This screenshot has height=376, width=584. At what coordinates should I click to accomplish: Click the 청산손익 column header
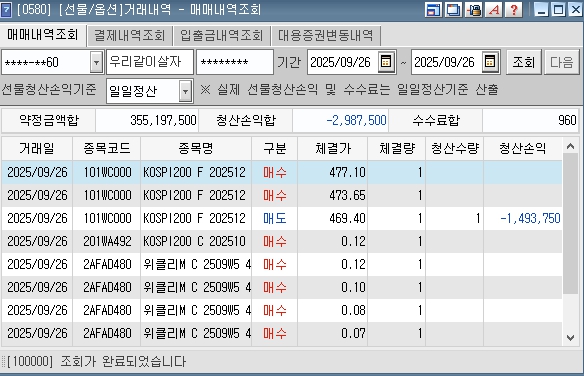click(523, 149)
